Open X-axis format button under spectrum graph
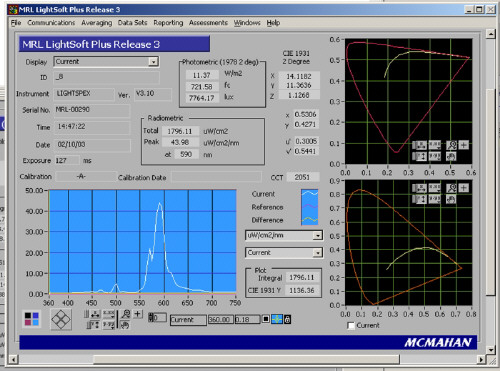Screen dimensions: 500x371 click(x=109, y=314)
